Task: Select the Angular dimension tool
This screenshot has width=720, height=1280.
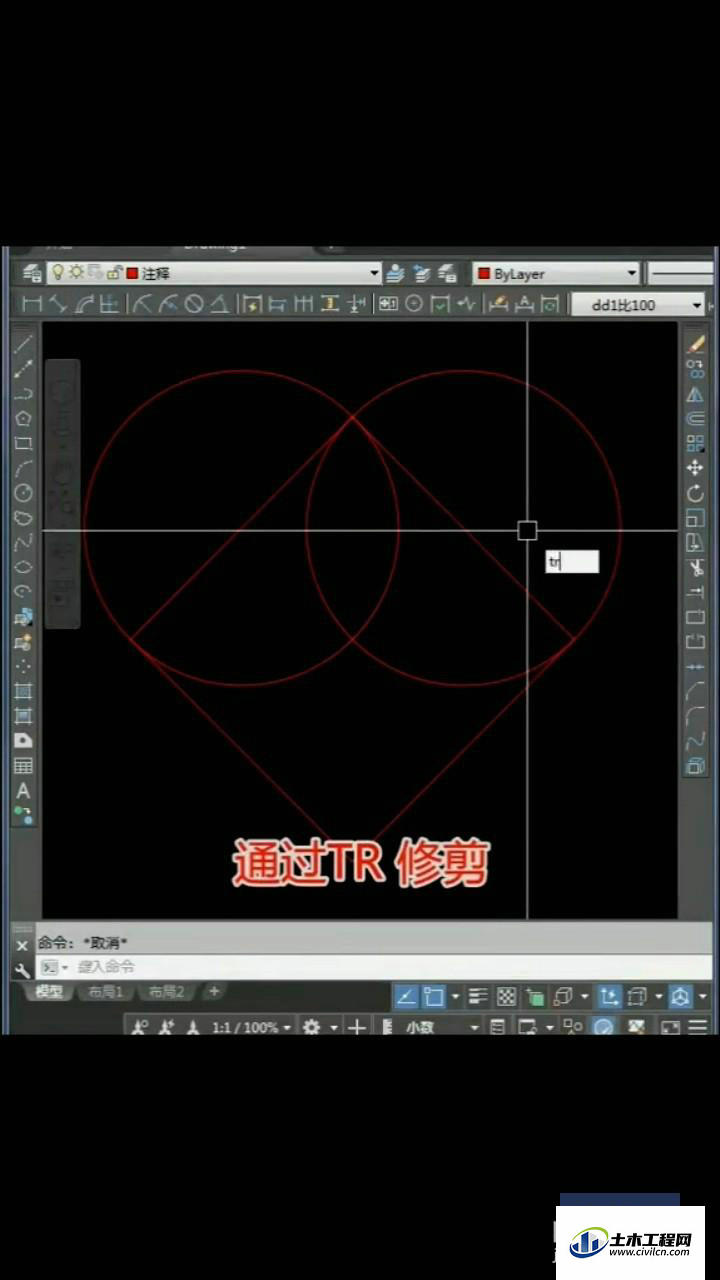Action: [219, 304]
